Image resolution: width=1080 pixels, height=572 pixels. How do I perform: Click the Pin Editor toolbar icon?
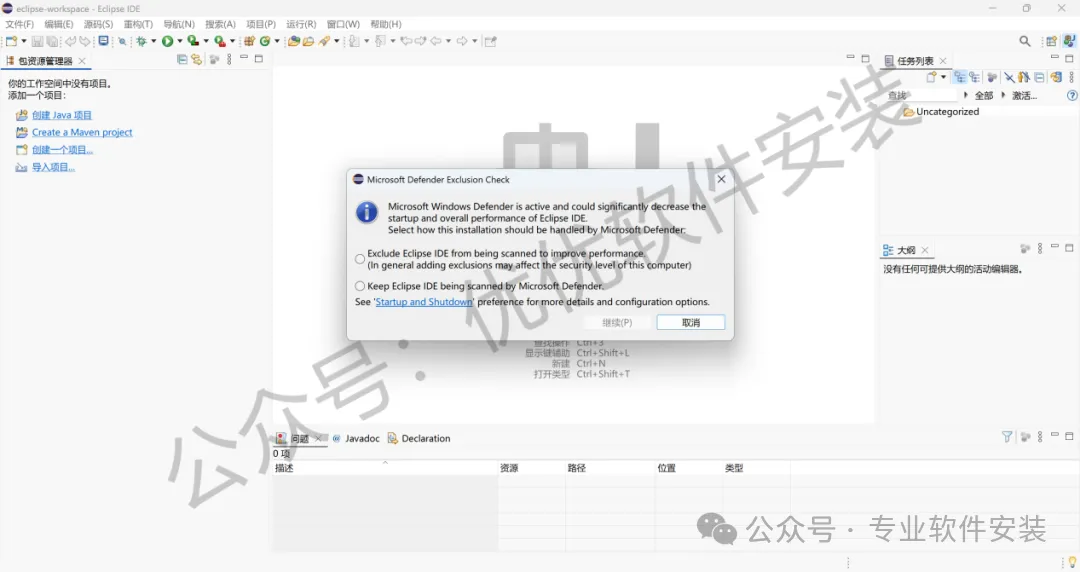coord(490,41)
